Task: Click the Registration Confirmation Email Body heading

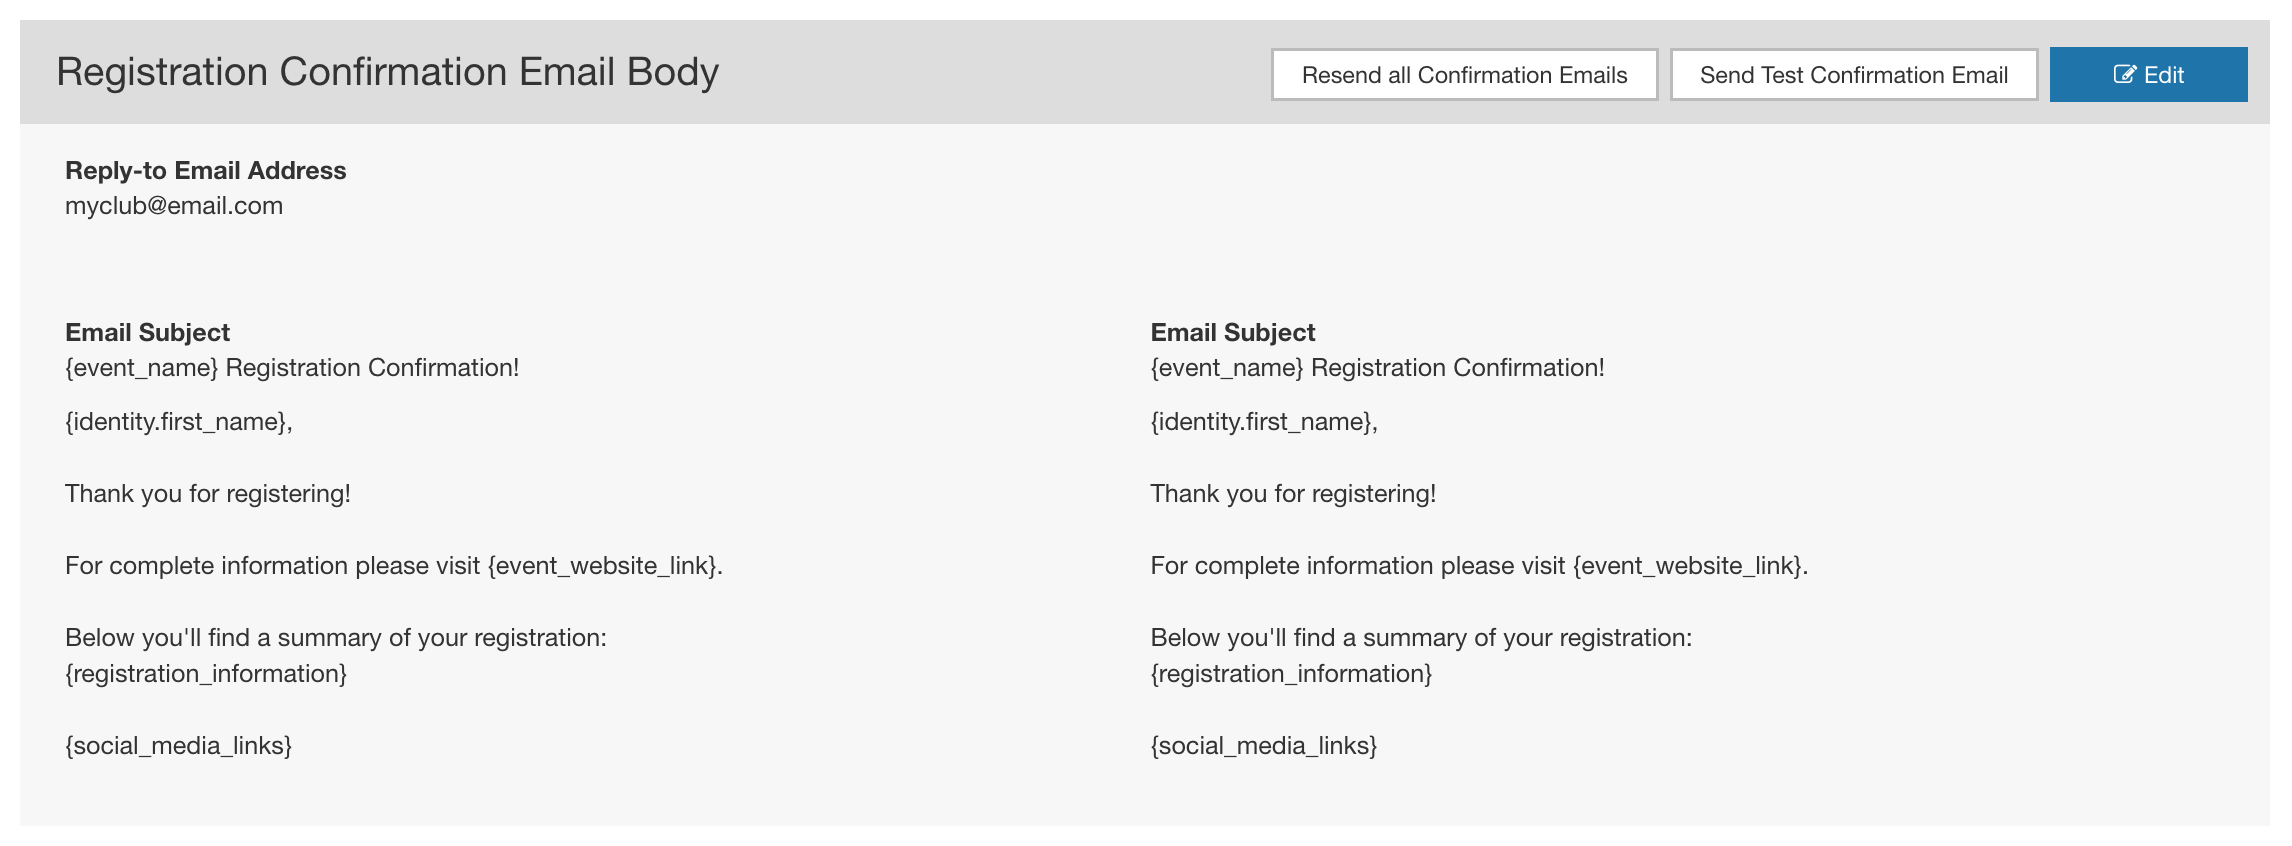Action: coord(387,72)
